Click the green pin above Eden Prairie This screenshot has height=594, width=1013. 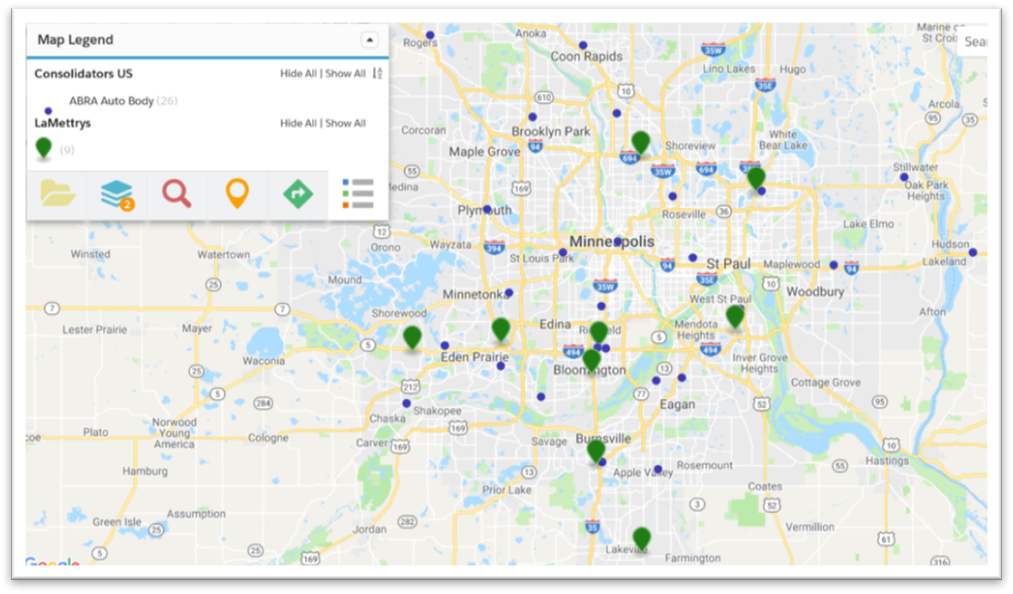501,329
